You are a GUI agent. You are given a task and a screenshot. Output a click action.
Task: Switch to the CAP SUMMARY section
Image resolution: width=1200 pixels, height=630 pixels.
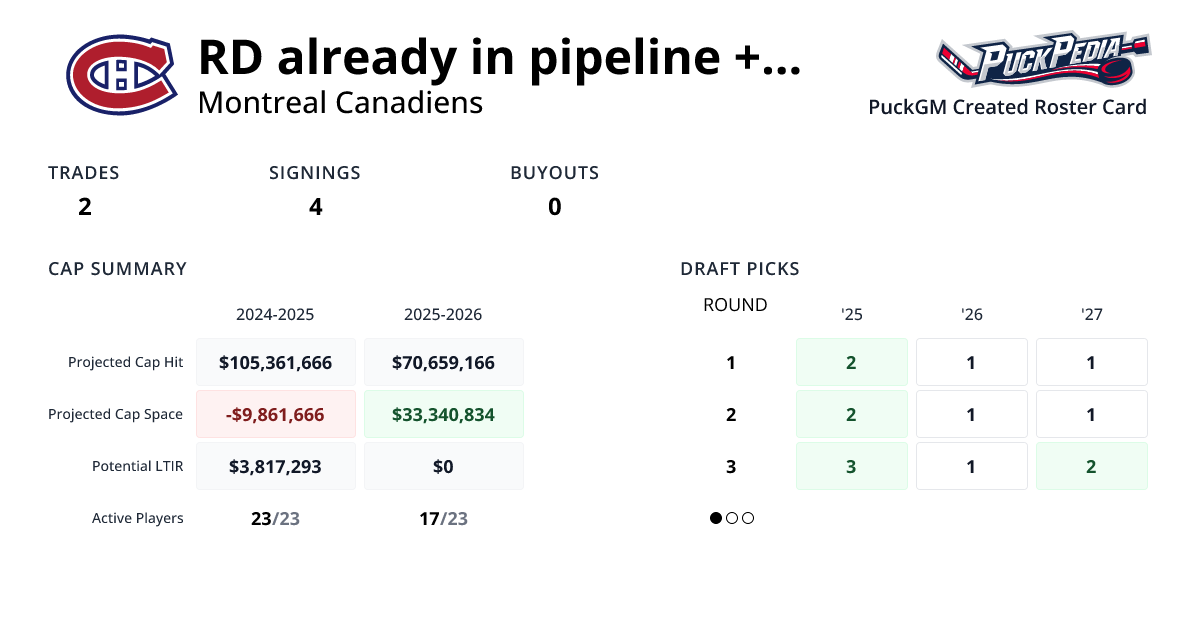point(117,268)
